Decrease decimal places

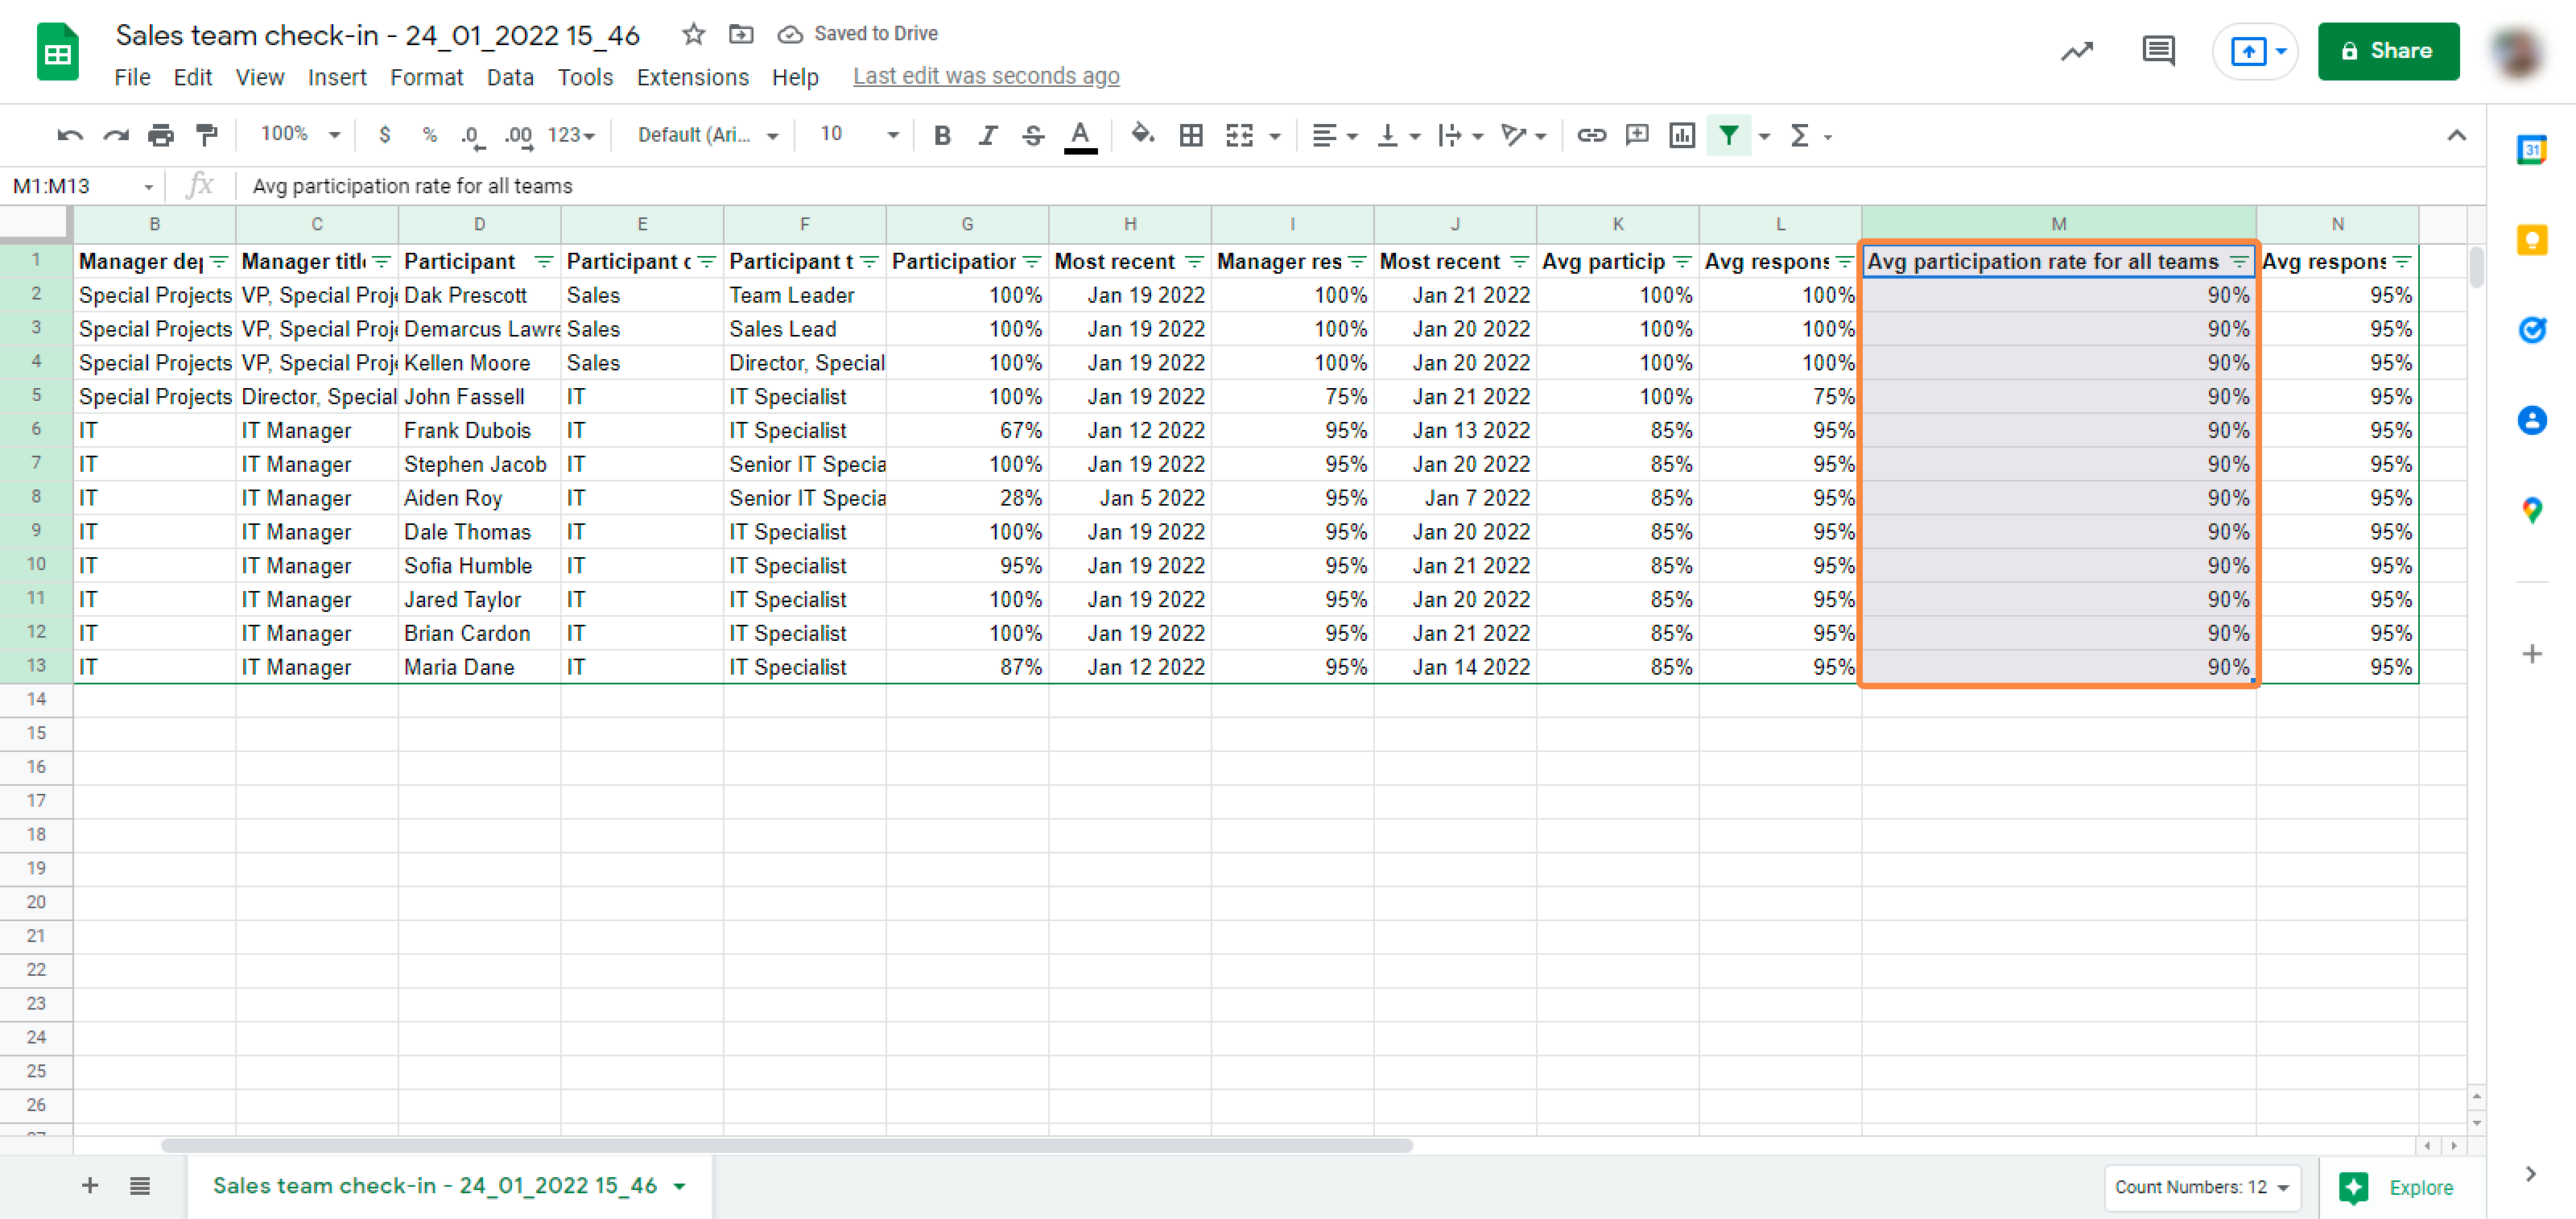click(473, 135)
